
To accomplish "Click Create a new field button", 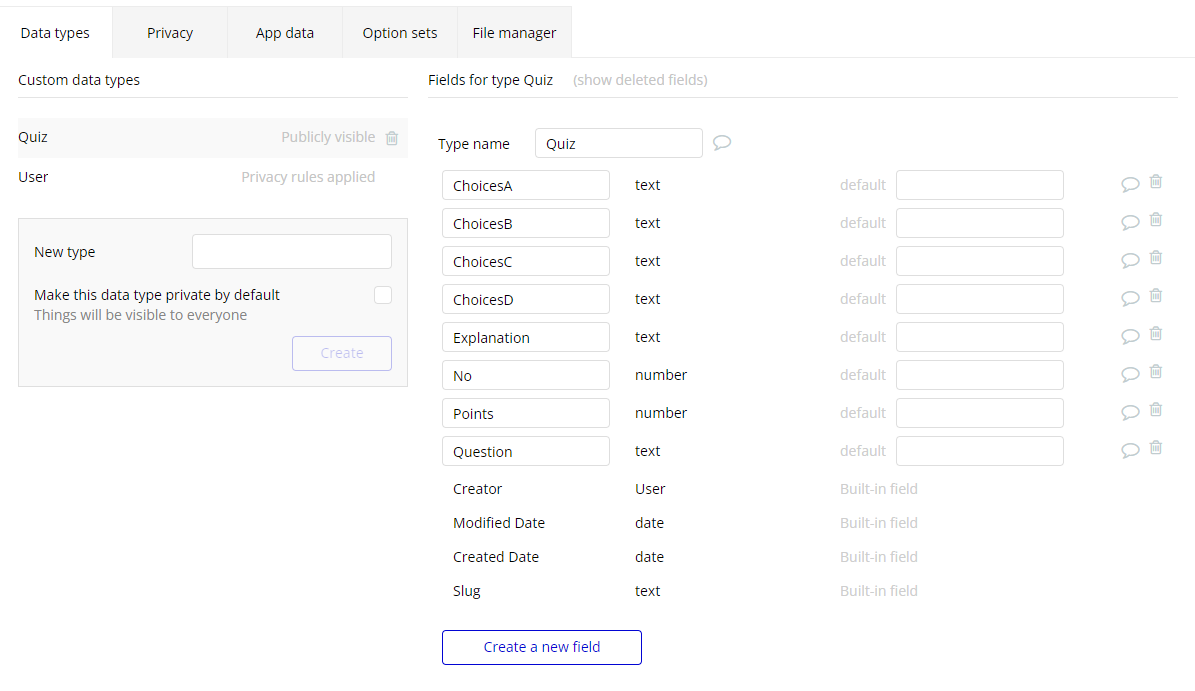I will pyautogui.click(x=542, y=647).
